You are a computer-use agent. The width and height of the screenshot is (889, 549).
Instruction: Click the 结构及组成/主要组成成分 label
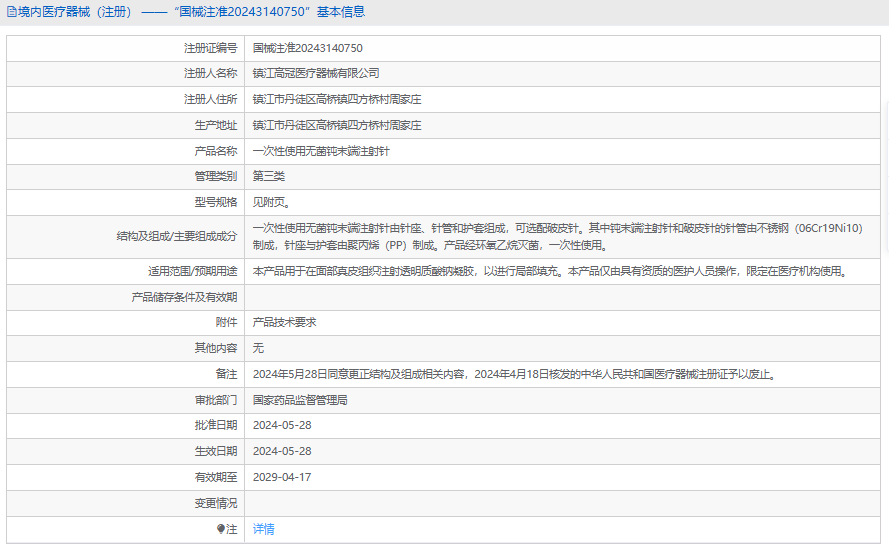click(177, 237)
